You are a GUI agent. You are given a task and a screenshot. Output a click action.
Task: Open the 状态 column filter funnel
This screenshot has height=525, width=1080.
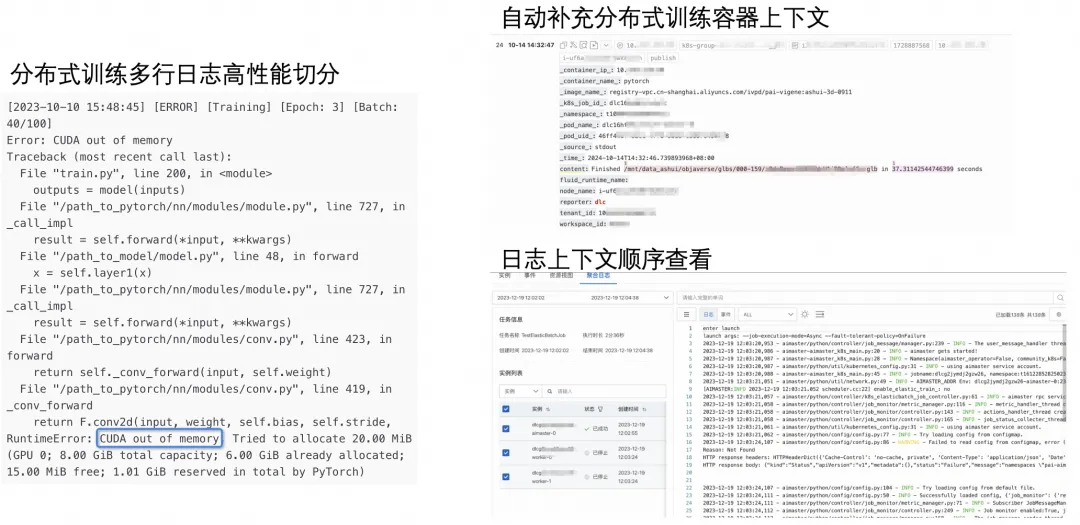point(601,409)
